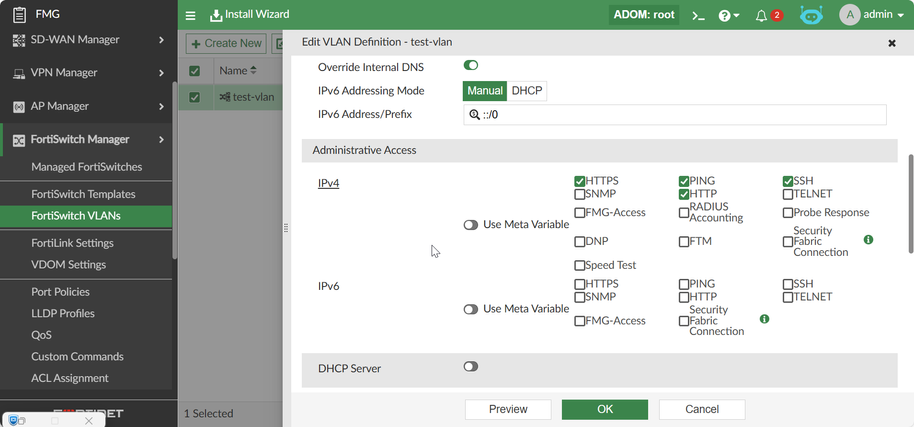Open the CLI console icon
This screenshot has height=427, width=914.
click(x=699, y=15)
